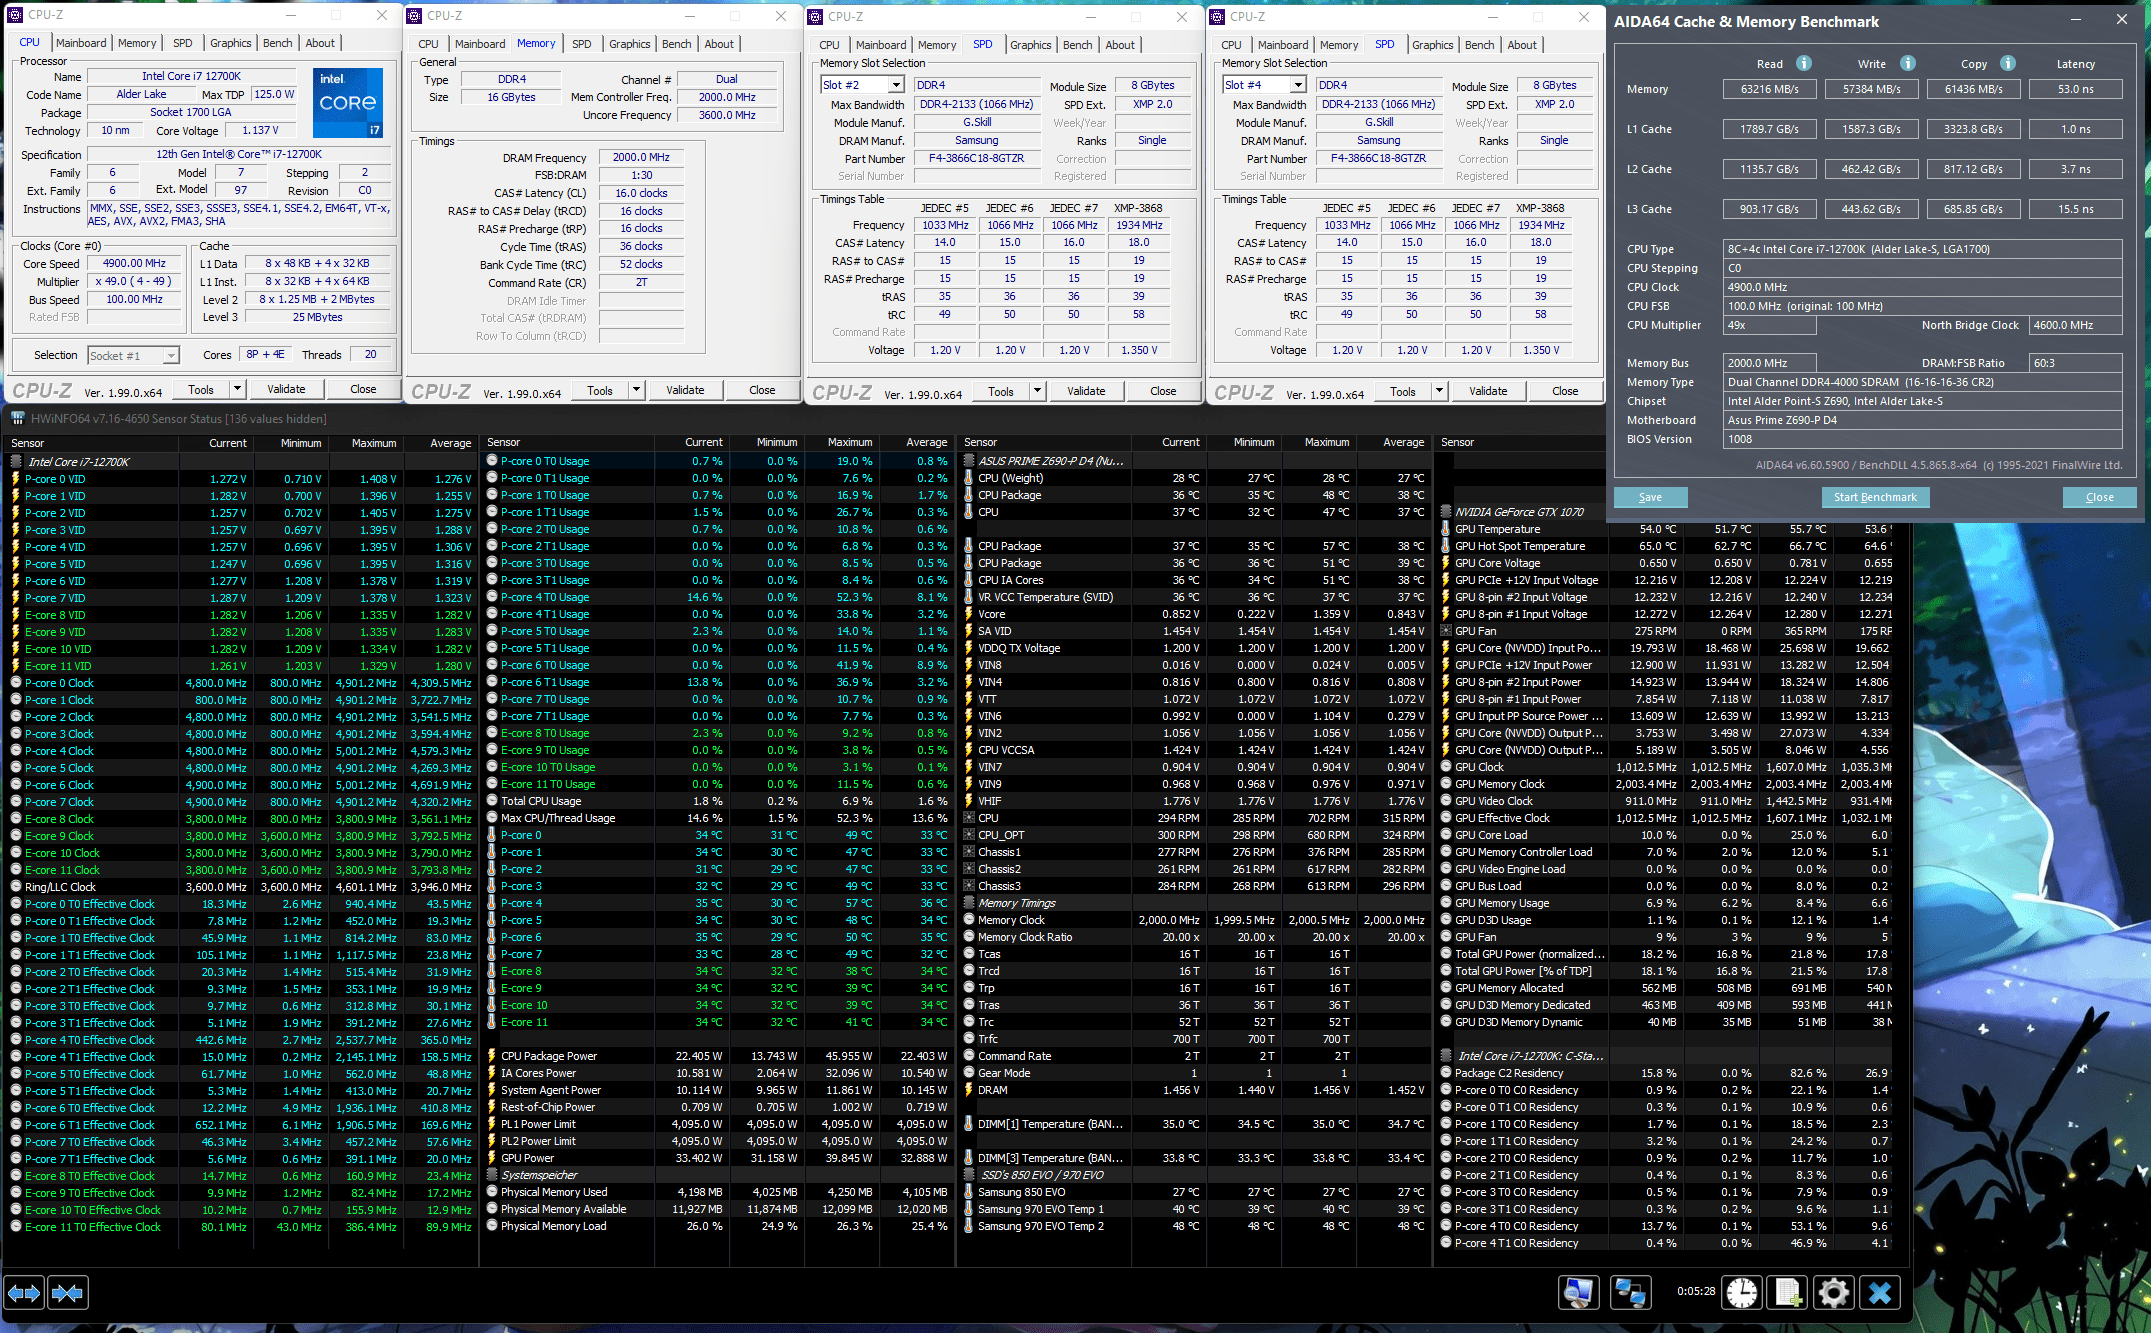
Task: Click Validate in the first CPU-Z window
Action: pos(286,389)
